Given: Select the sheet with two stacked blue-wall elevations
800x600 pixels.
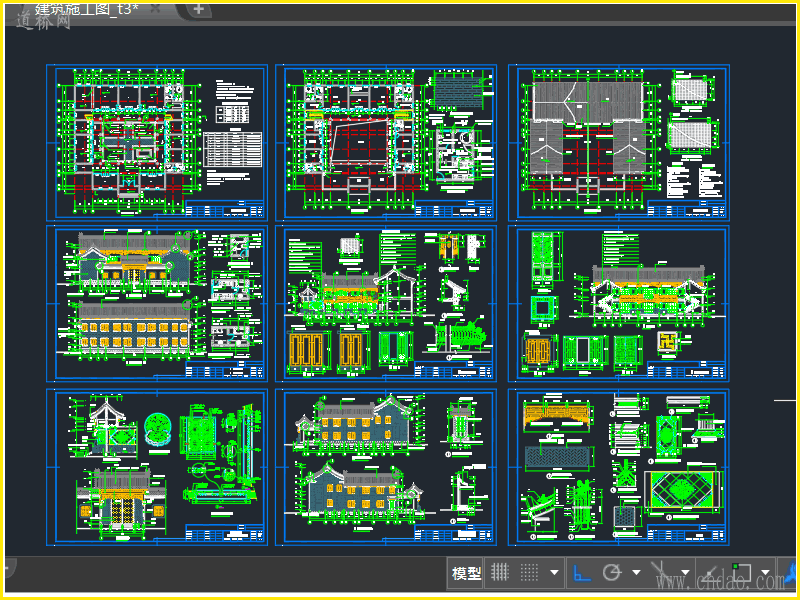Looking at the screenshot, I should pos(385,467).
